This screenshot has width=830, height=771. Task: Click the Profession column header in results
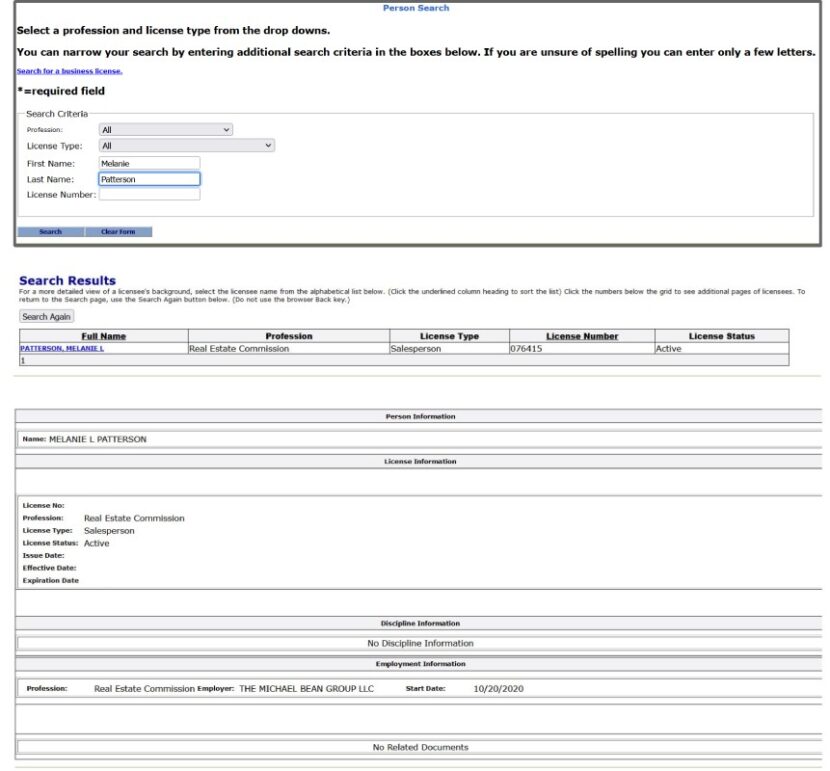(289, 336)
